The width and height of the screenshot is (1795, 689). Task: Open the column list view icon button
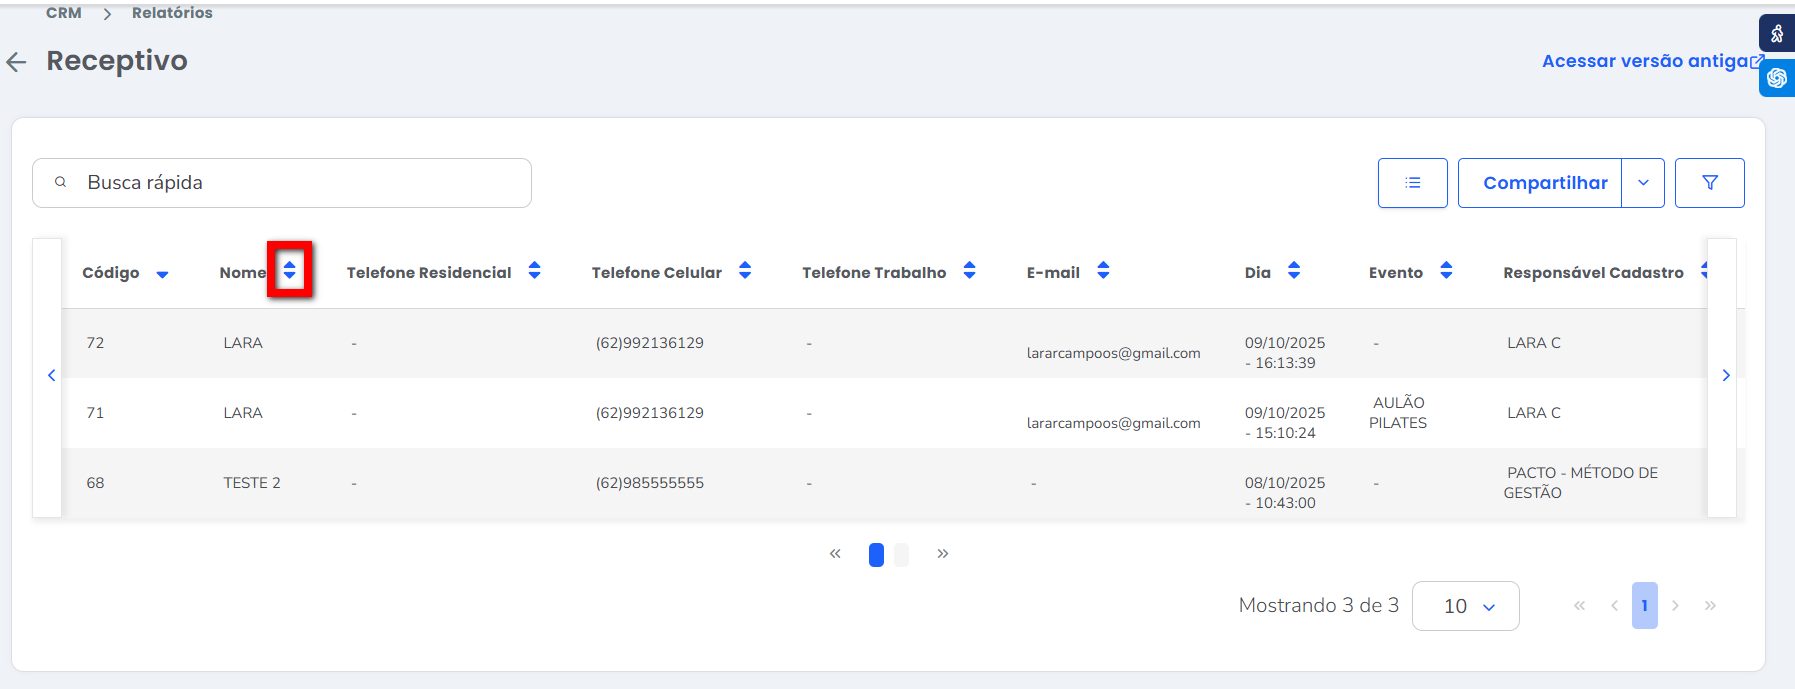tap(1412, 183)
